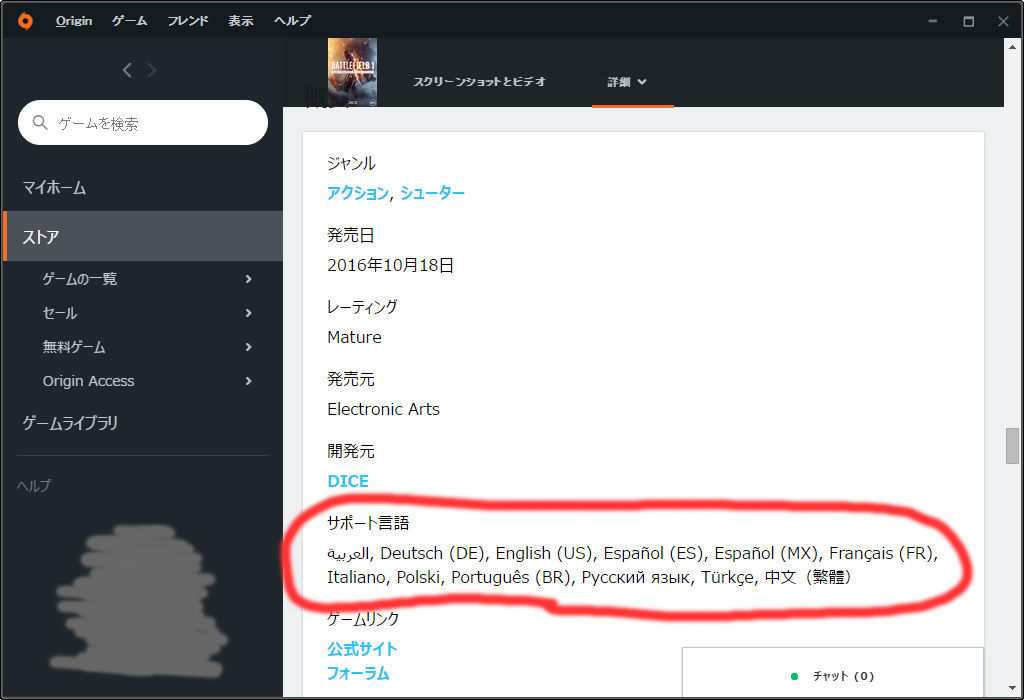Open the DICE developer link

tap(347, 481)
